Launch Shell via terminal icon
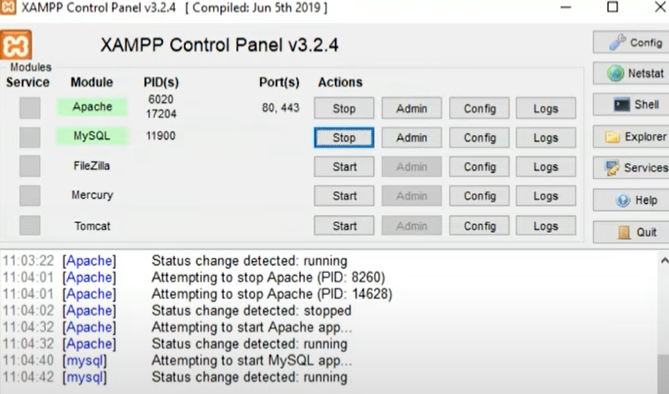 click(631, 105)
